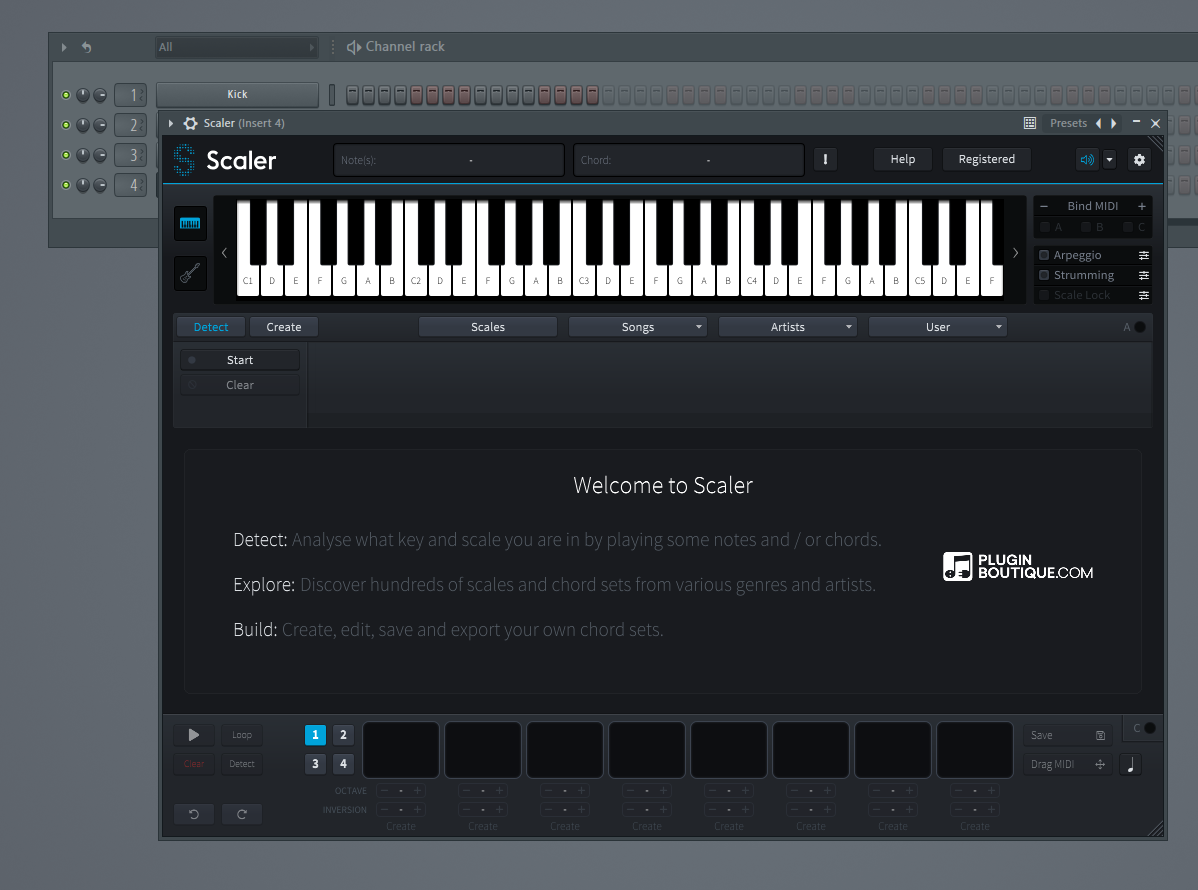Viewport: 1198px width, 890px height.
Task: Remove a MIDI binding with minus
Action: coord(1044,206)
